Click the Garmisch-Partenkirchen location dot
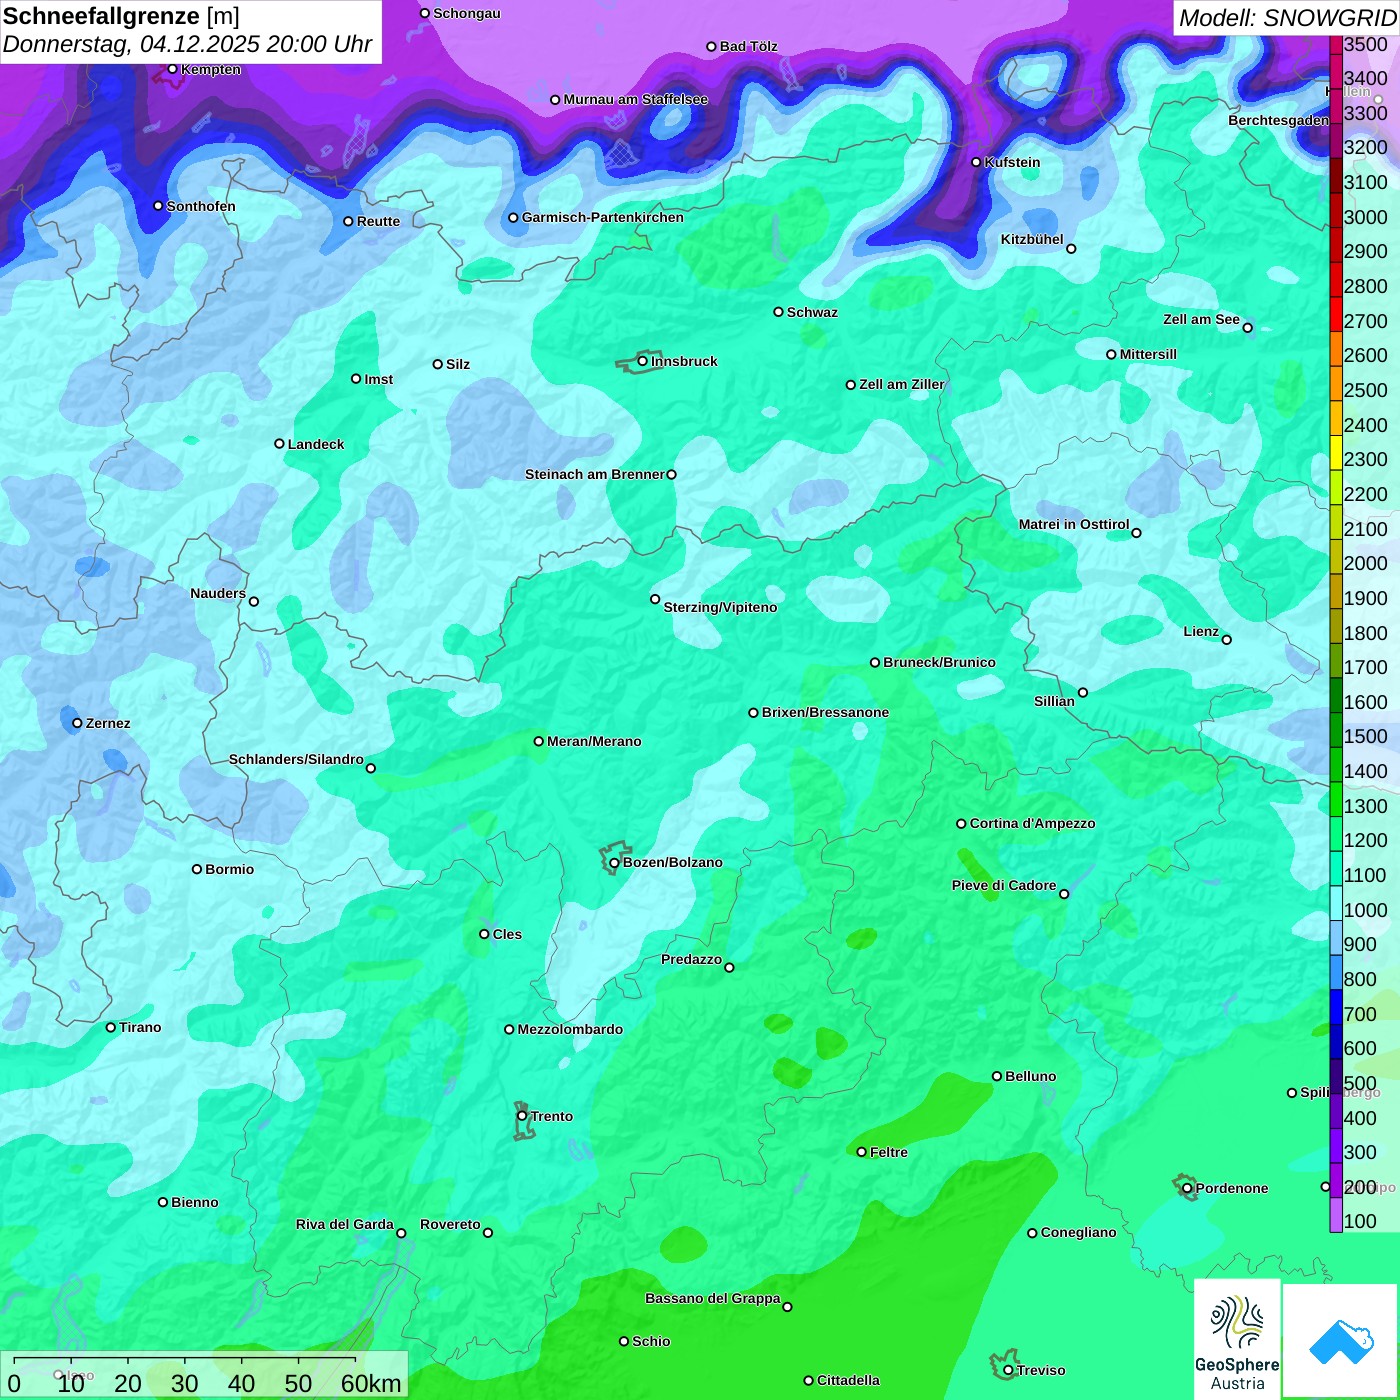Image resolution: width=1400 pixels, height=1400 pixels. pyautogui.click(x=513, y=218)
